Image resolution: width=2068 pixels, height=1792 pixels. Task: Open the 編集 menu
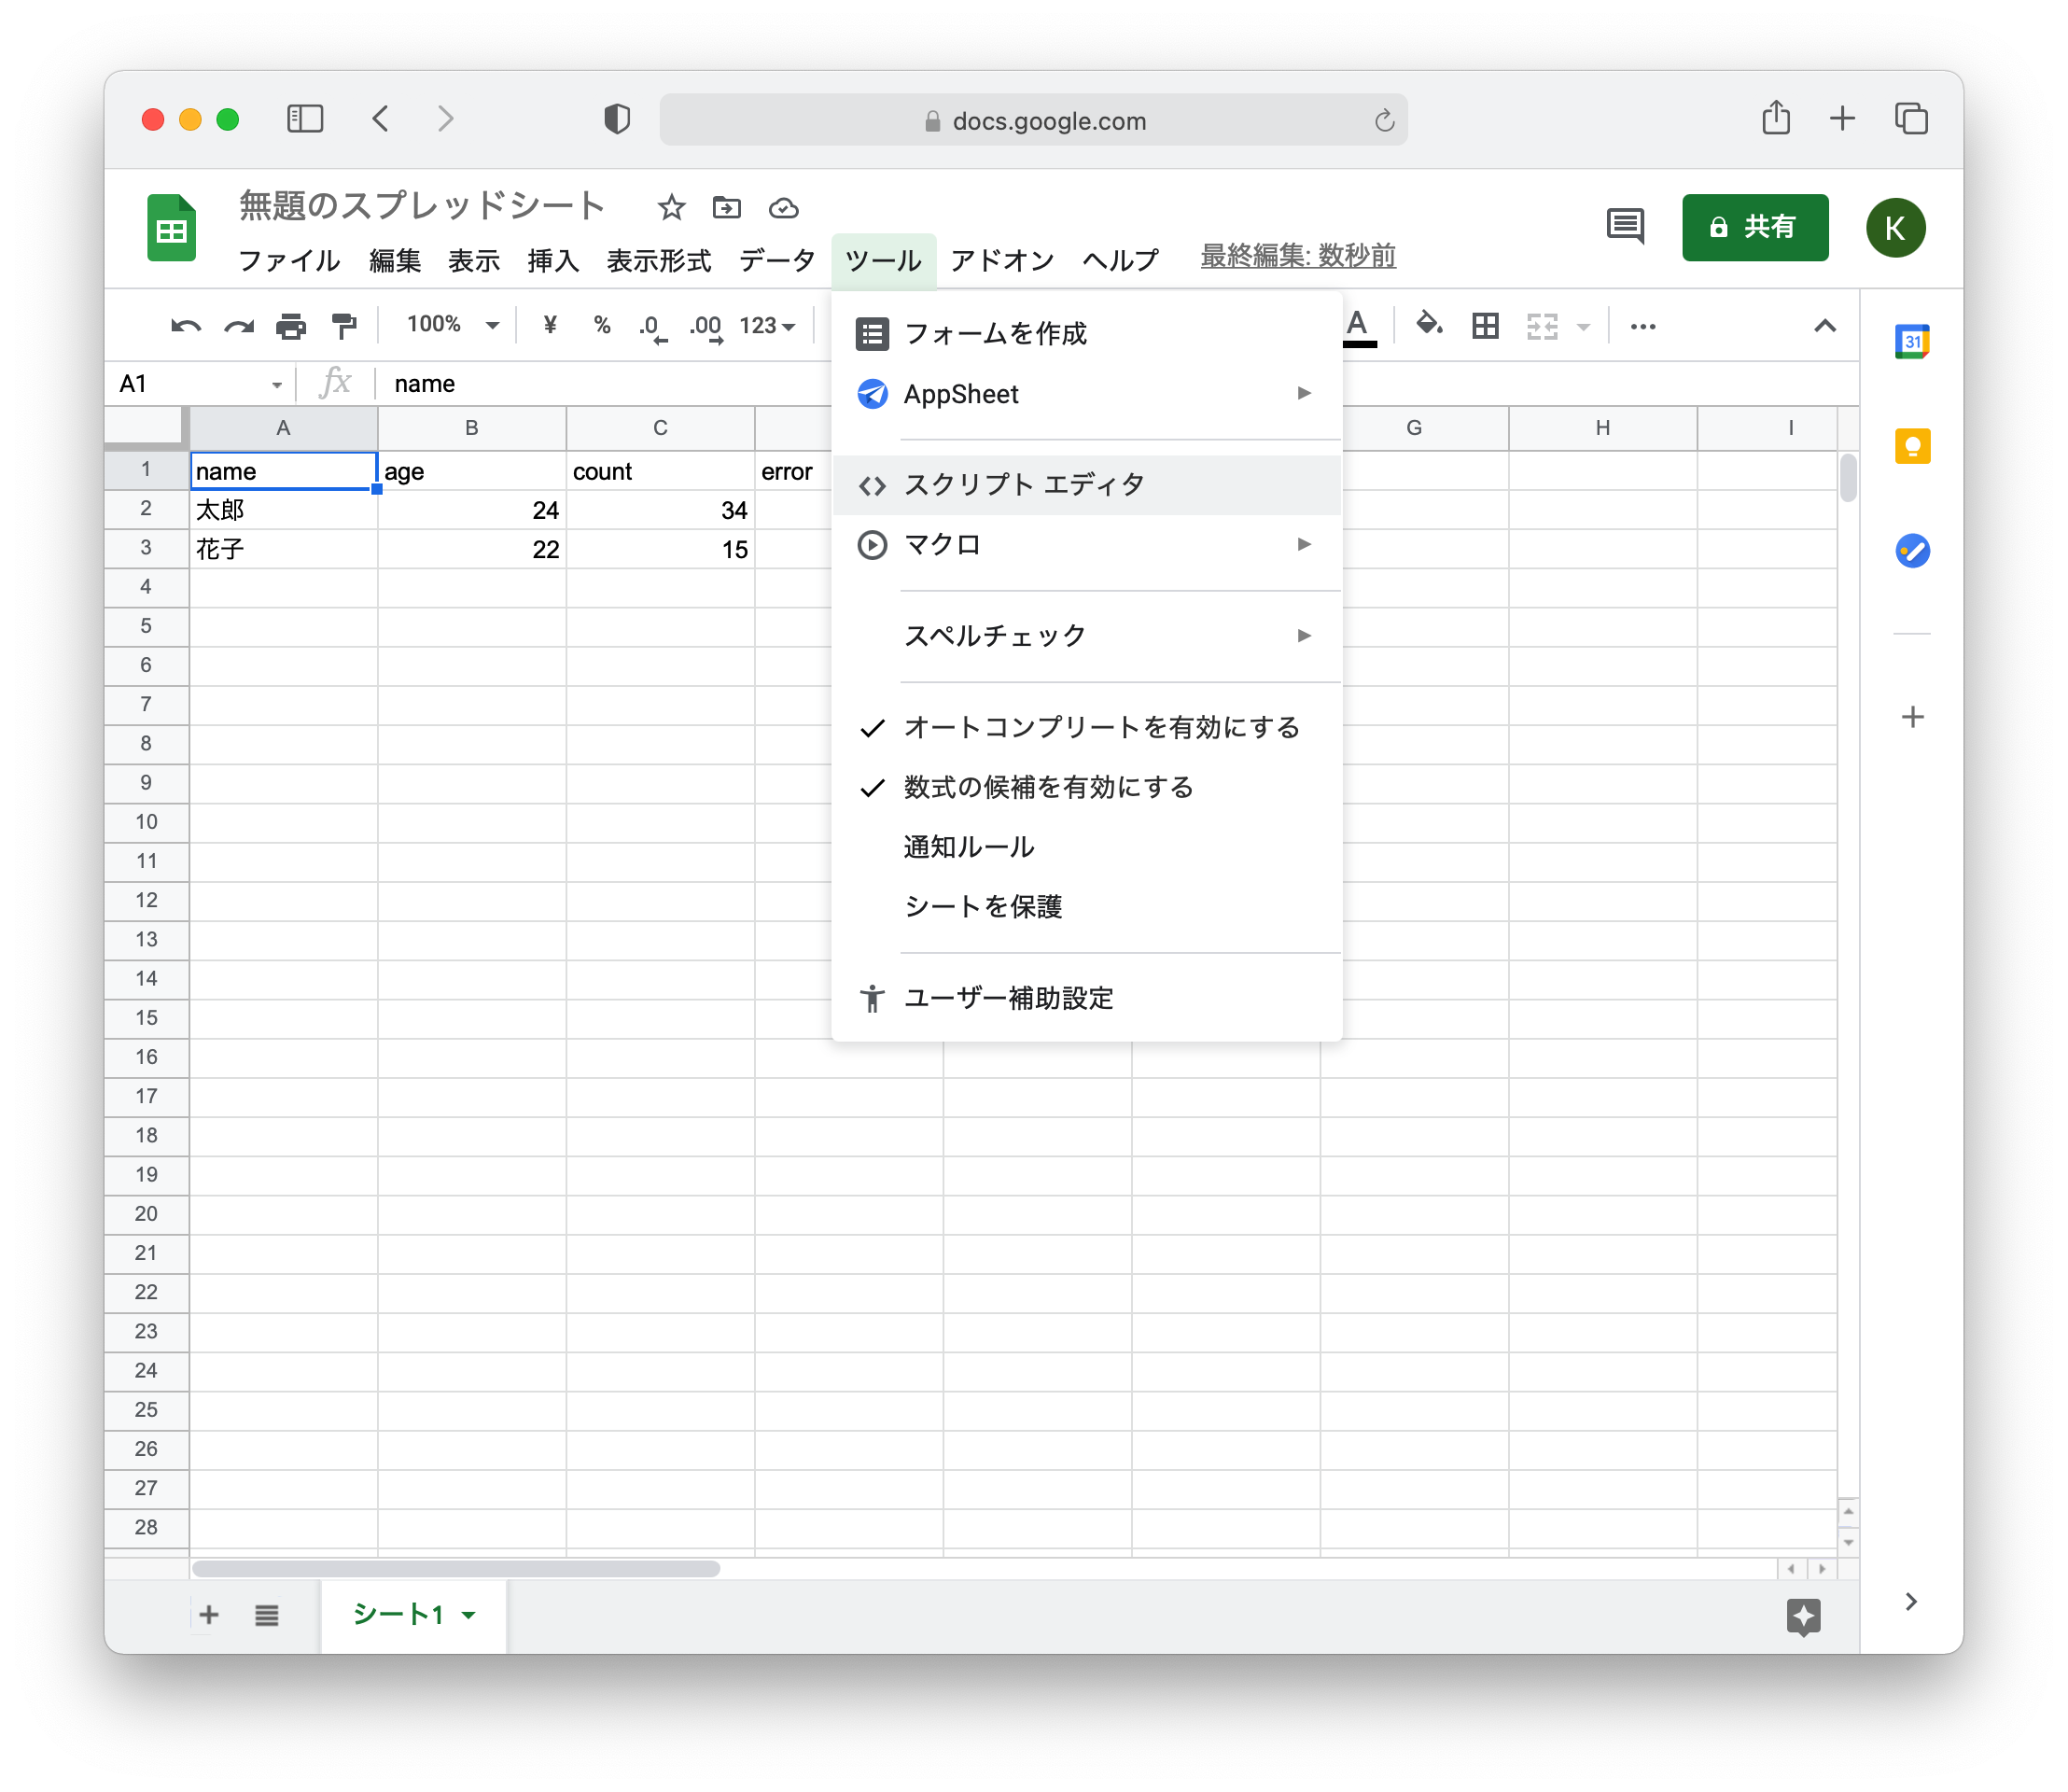394,261
